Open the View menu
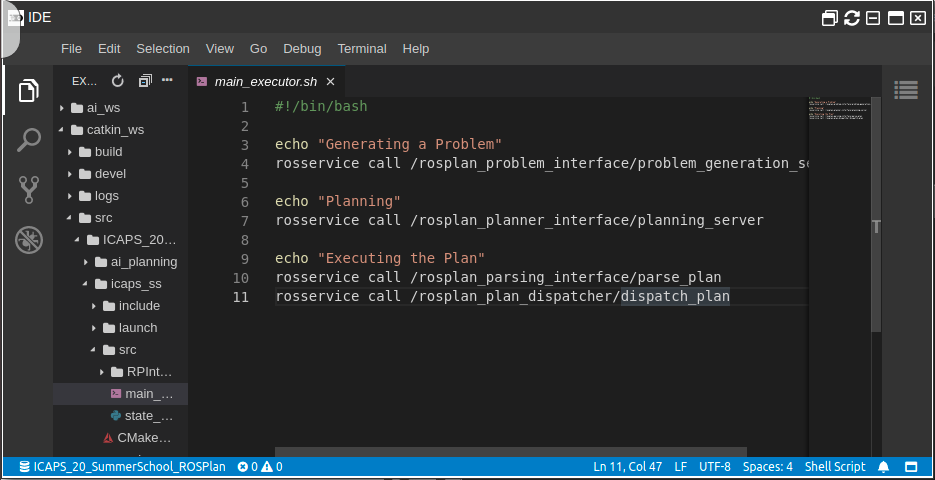935x480 pixels. tap(220, 49)
